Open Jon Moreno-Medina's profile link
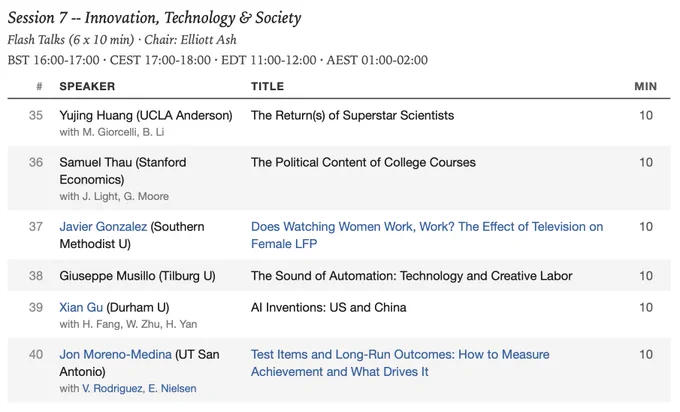Viewport: 680px width, 412px height. click(x=115, y=354)
